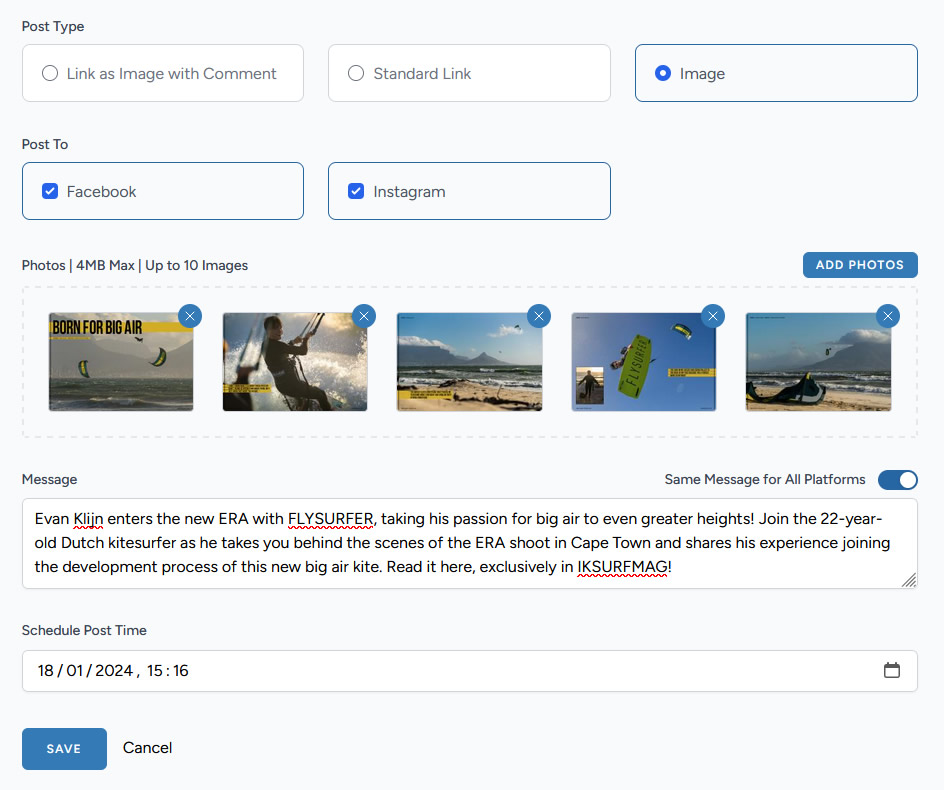Remove the last photo with kite on sand
This screenshot has height=790, width=944.
click(x=887, y=316)
